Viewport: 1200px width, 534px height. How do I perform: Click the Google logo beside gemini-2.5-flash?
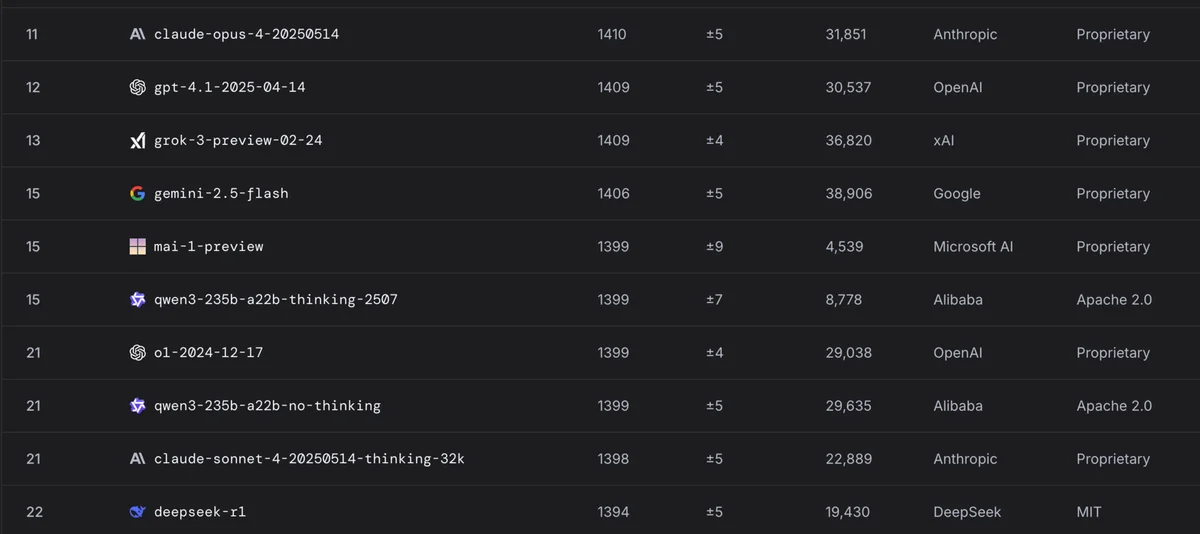coord(138,194)
